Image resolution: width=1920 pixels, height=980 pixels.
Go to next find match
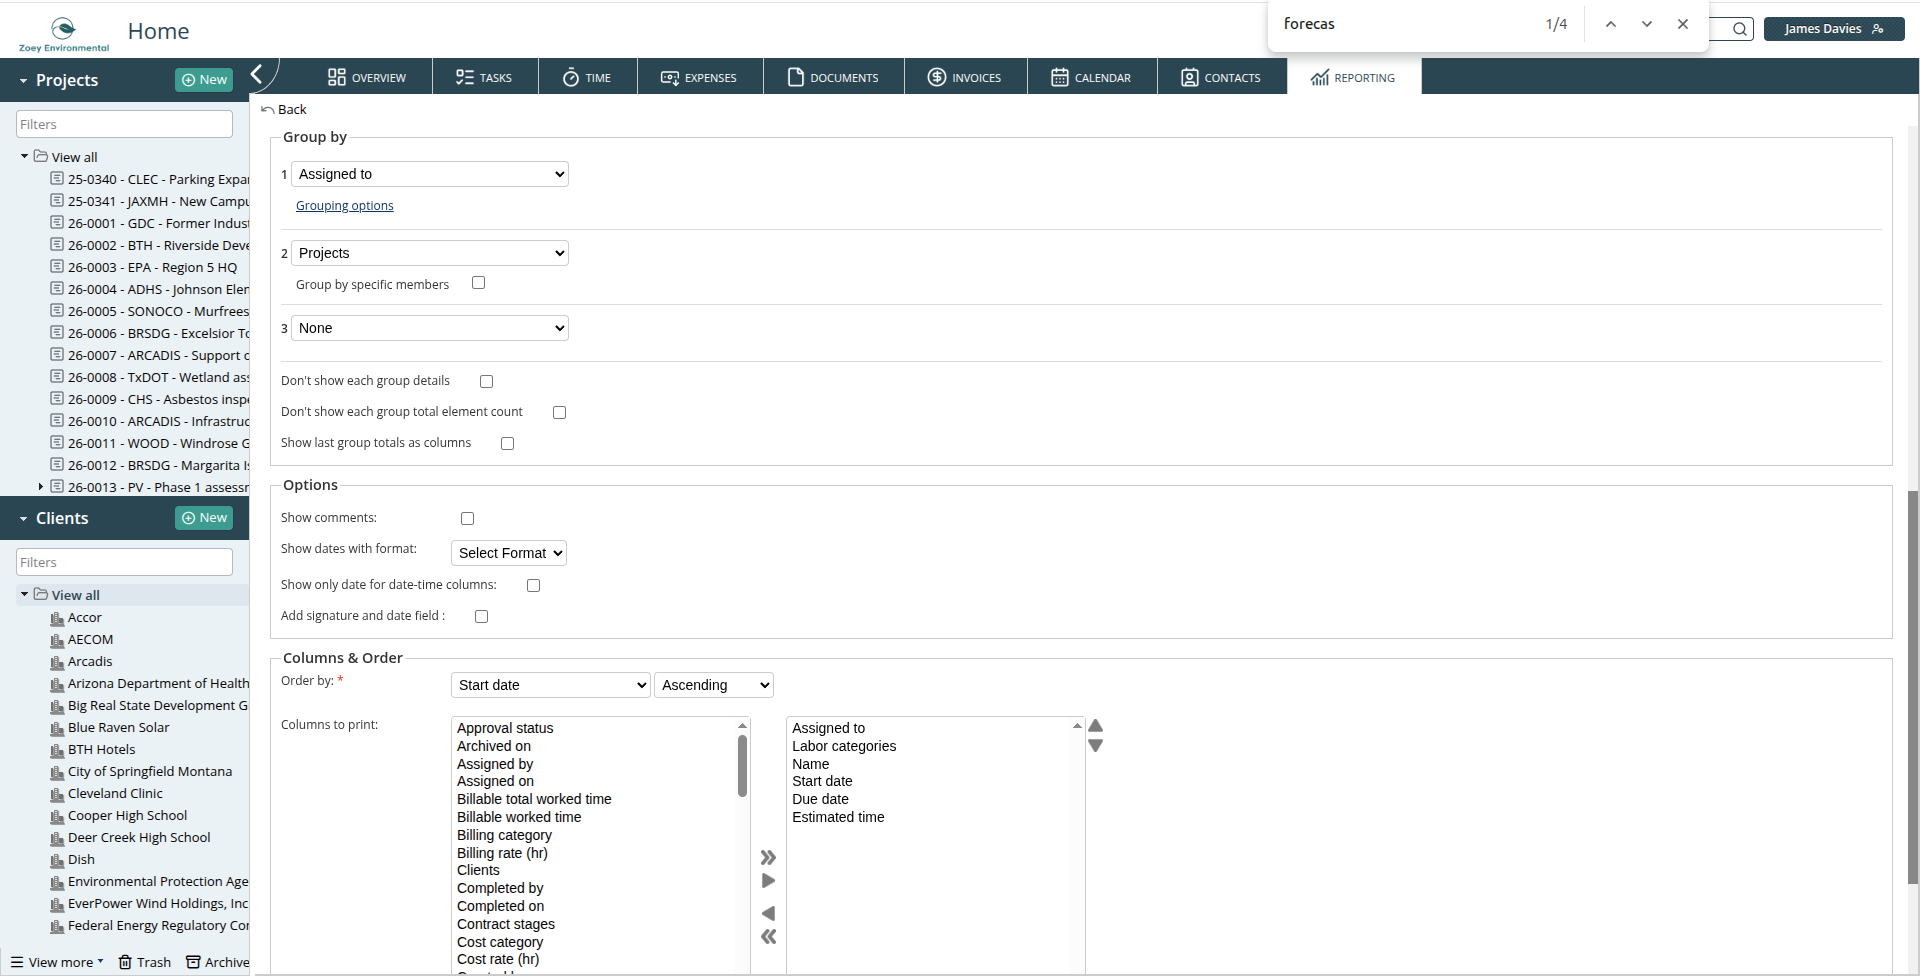(x=1647, y=24)
